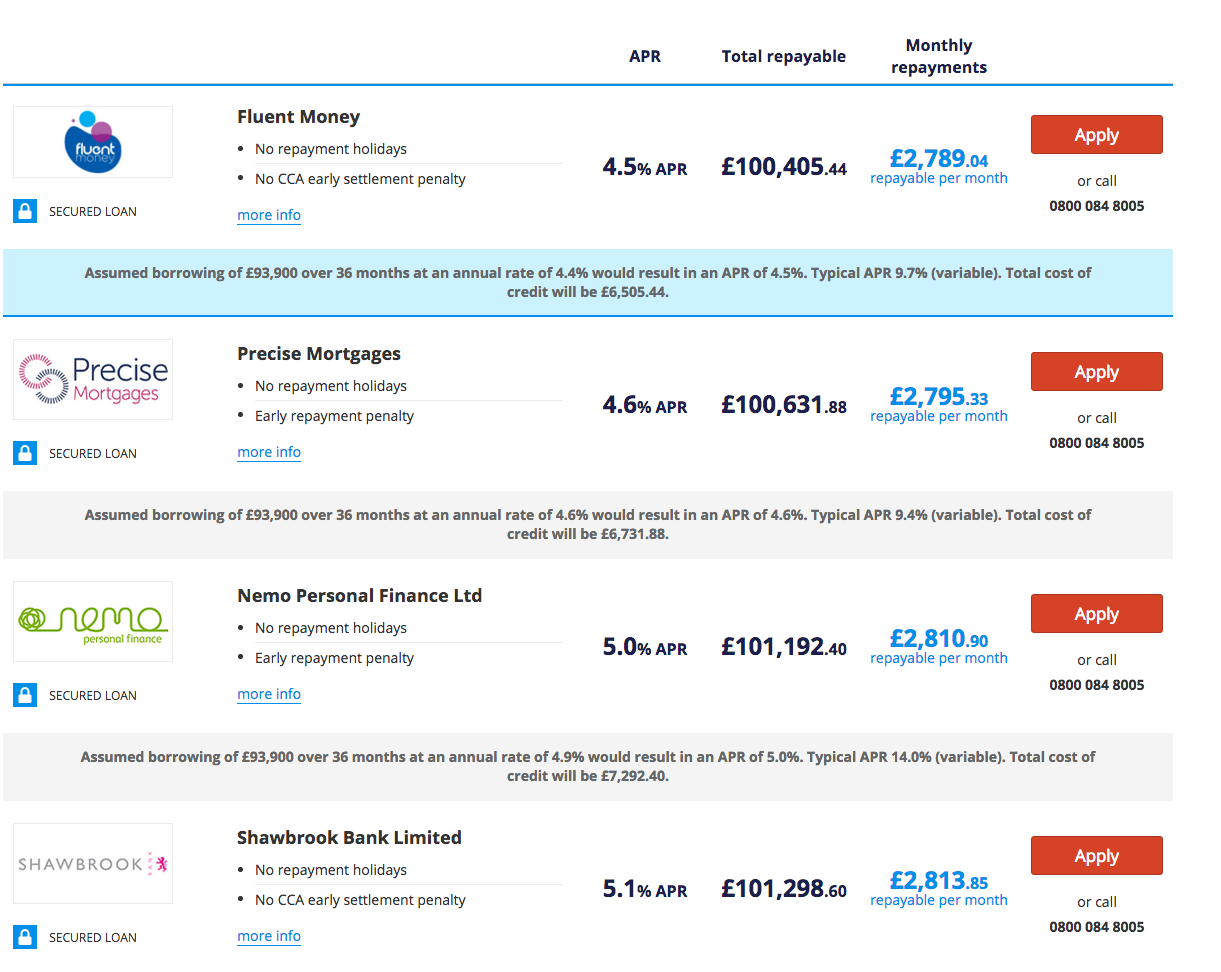Click the lock icon under Fluent Money
This screenshot has width=1221, height=972.
[x=25, y=211]
